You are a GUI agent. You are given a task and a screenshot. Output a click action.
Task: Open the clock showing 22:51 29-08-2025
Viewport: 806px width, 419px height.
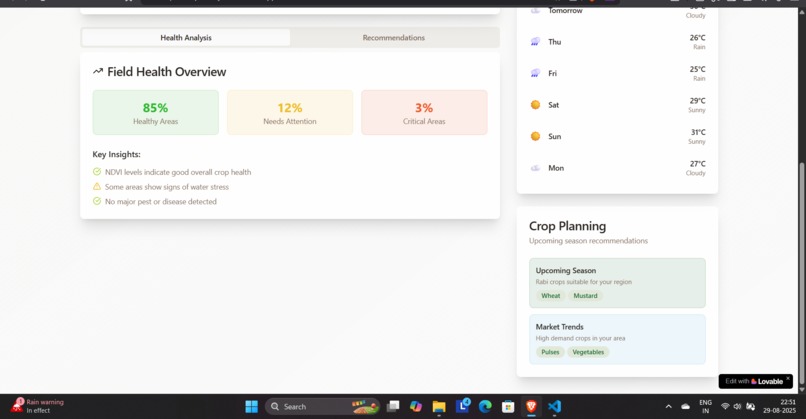(779, 406)
